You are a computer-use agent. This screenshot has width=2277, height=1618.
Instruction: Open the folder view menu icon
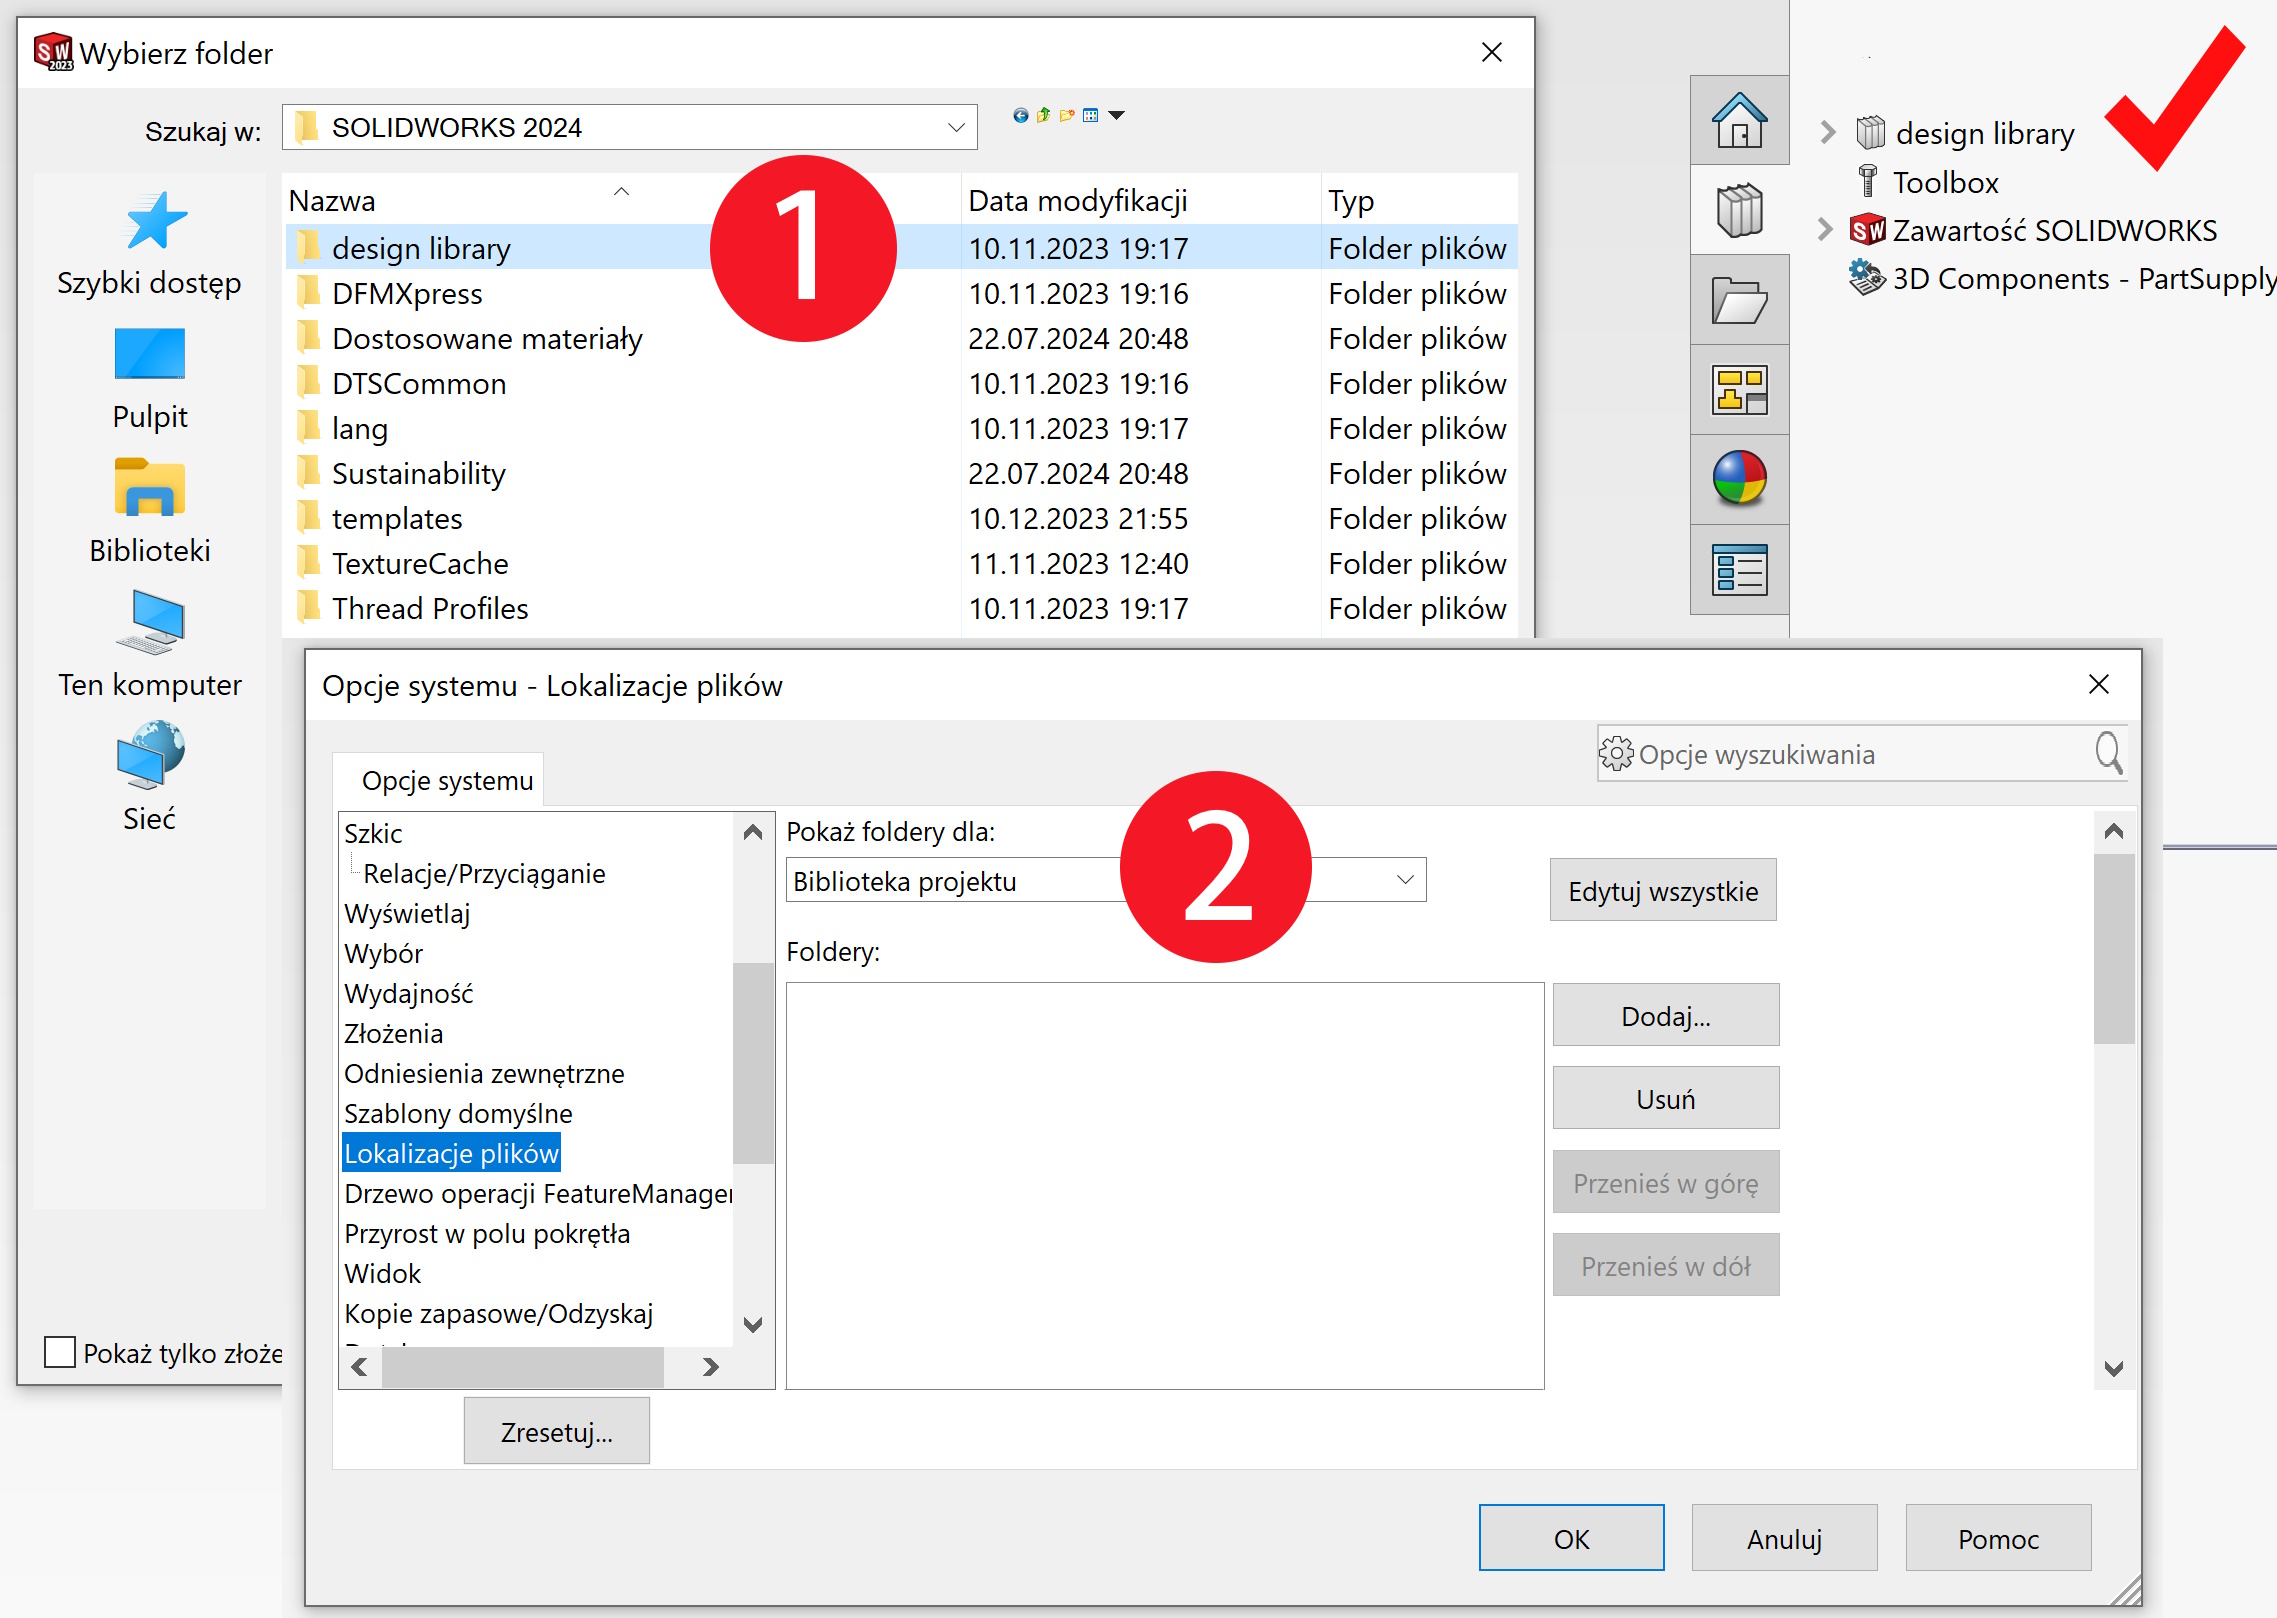(x=1091, y=115)
